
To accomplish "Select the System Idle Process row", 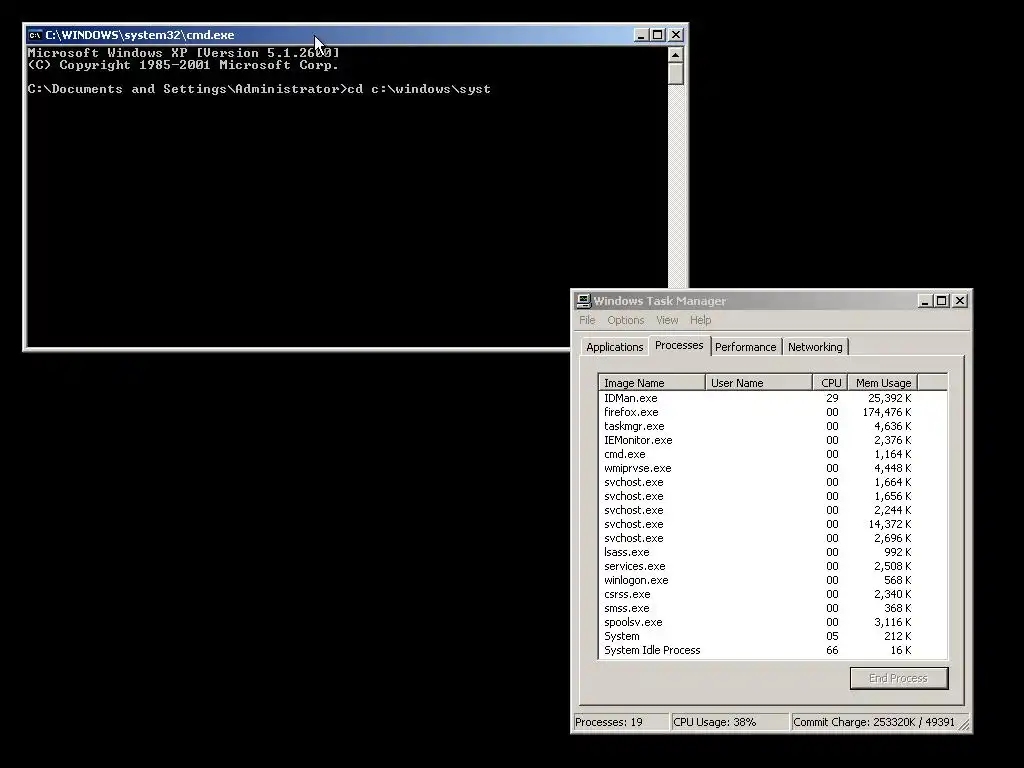I will tap(773, 650).
